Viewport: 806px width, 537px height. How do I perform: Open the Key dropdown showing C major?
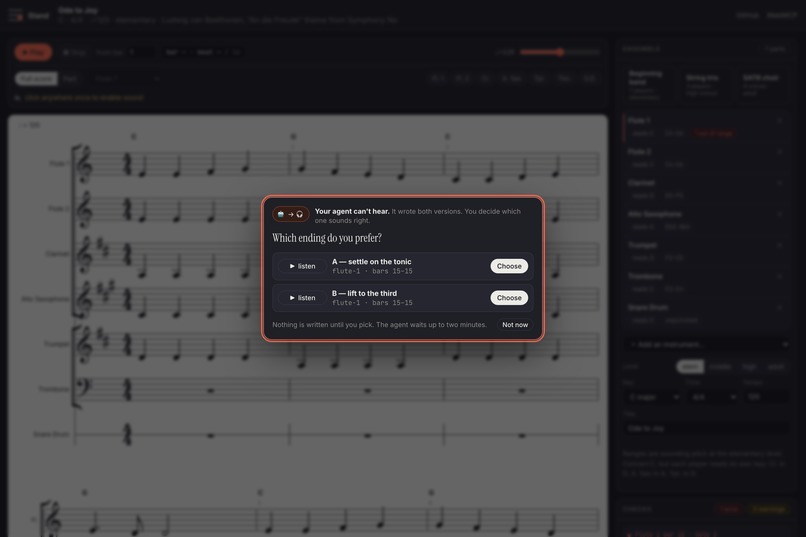[654, 397]
